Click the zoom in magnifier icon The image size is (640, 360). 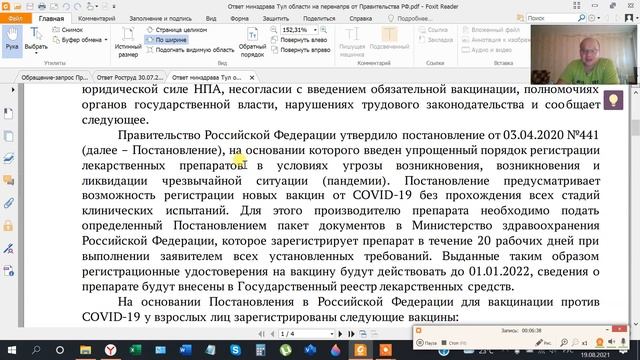point(324,30)
